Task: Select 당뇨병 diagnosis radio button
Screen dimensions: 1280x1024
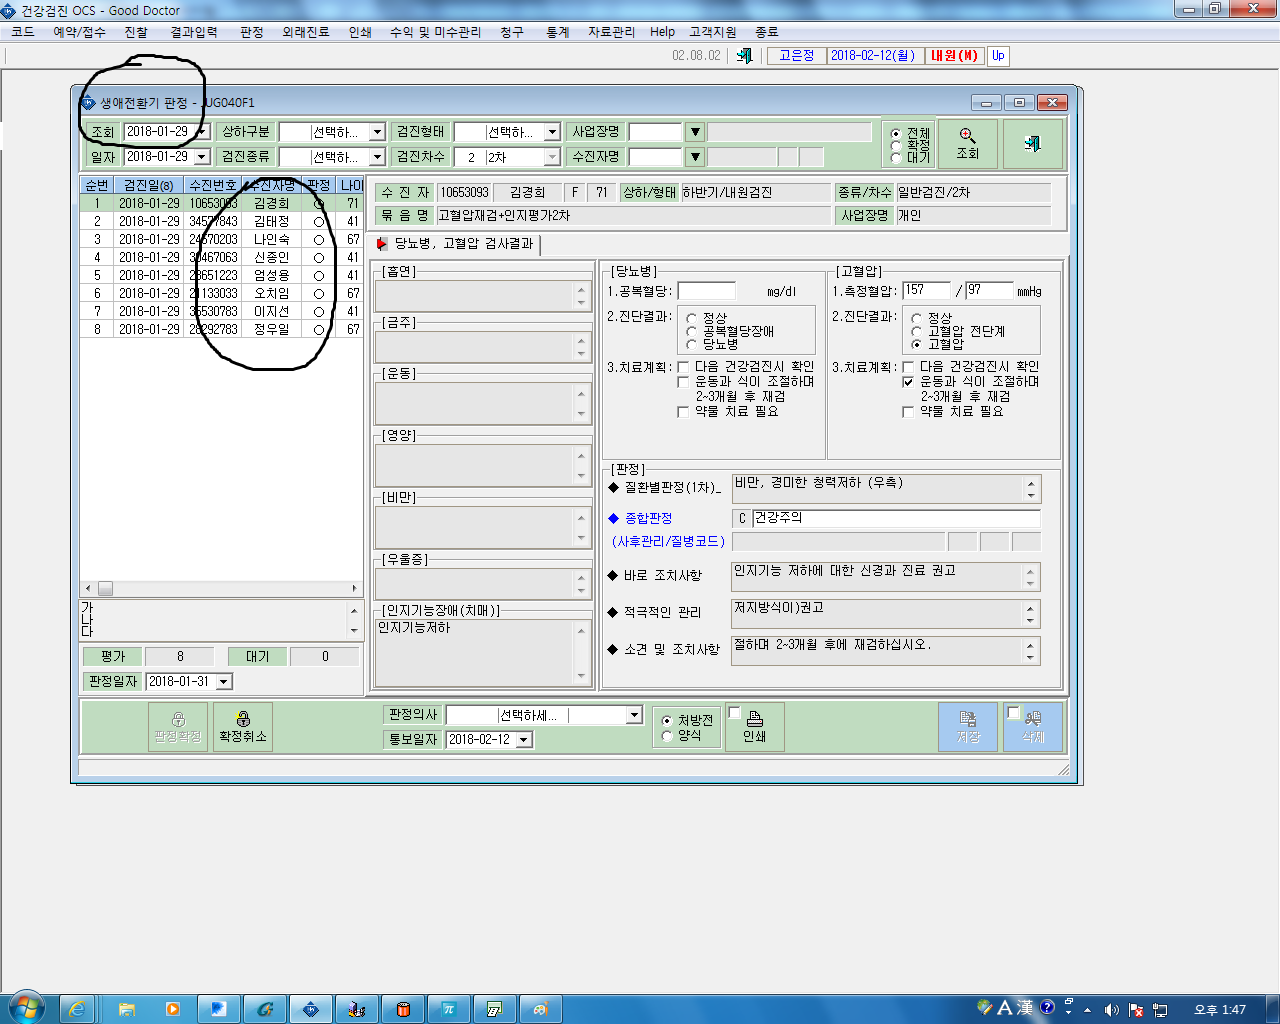Action: [691, 344]
